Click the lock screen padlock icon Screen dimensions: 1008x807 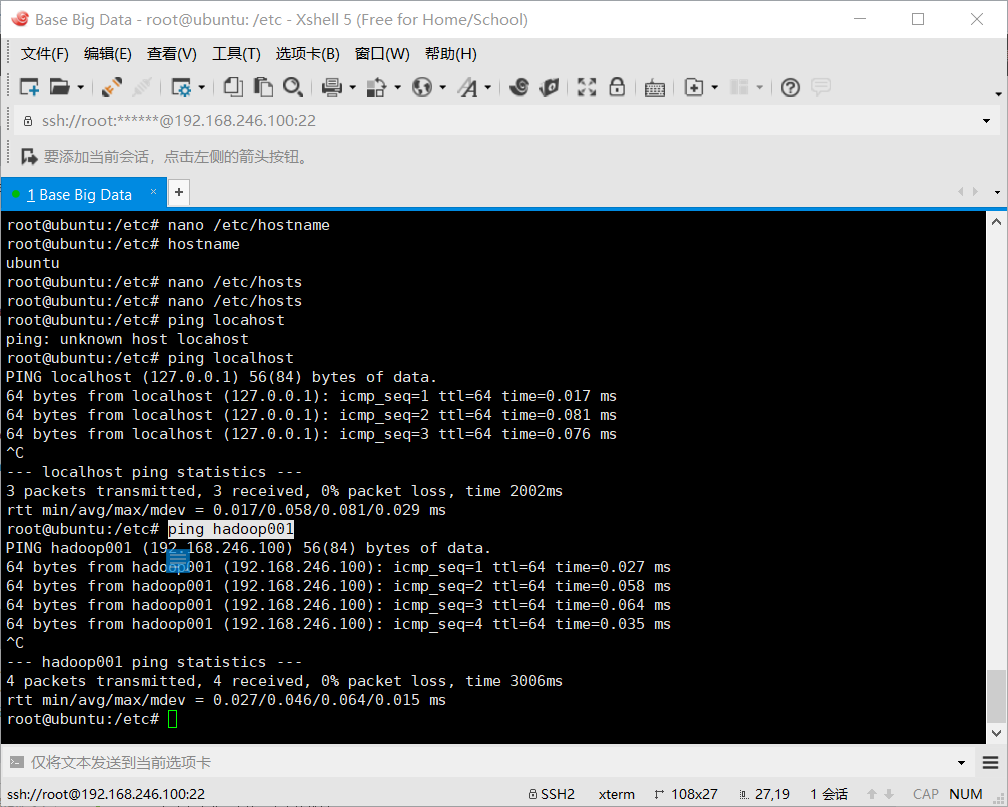pos(617,87)
